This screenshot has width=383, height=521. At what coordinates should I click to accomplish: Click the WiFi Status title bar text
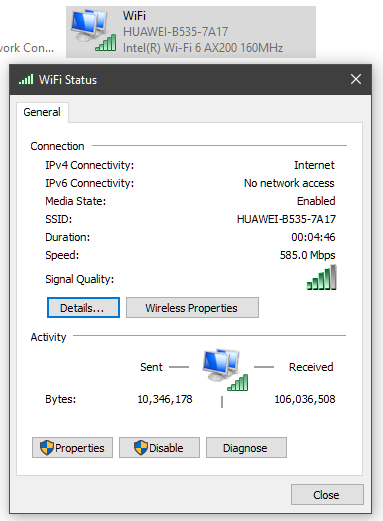point(68,80)
